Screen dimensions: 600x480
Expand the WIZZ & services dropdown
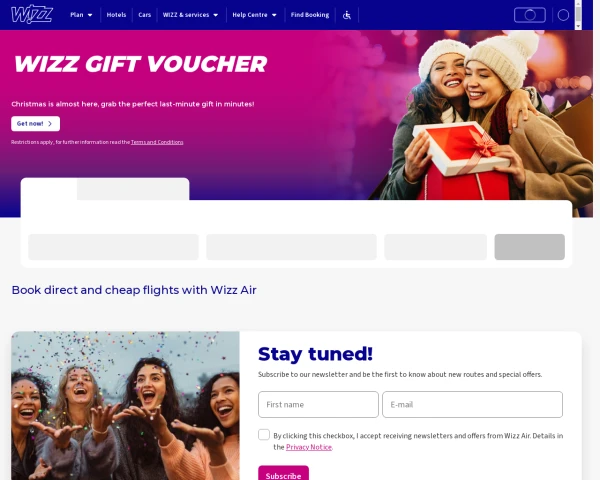tap(190, 15)
